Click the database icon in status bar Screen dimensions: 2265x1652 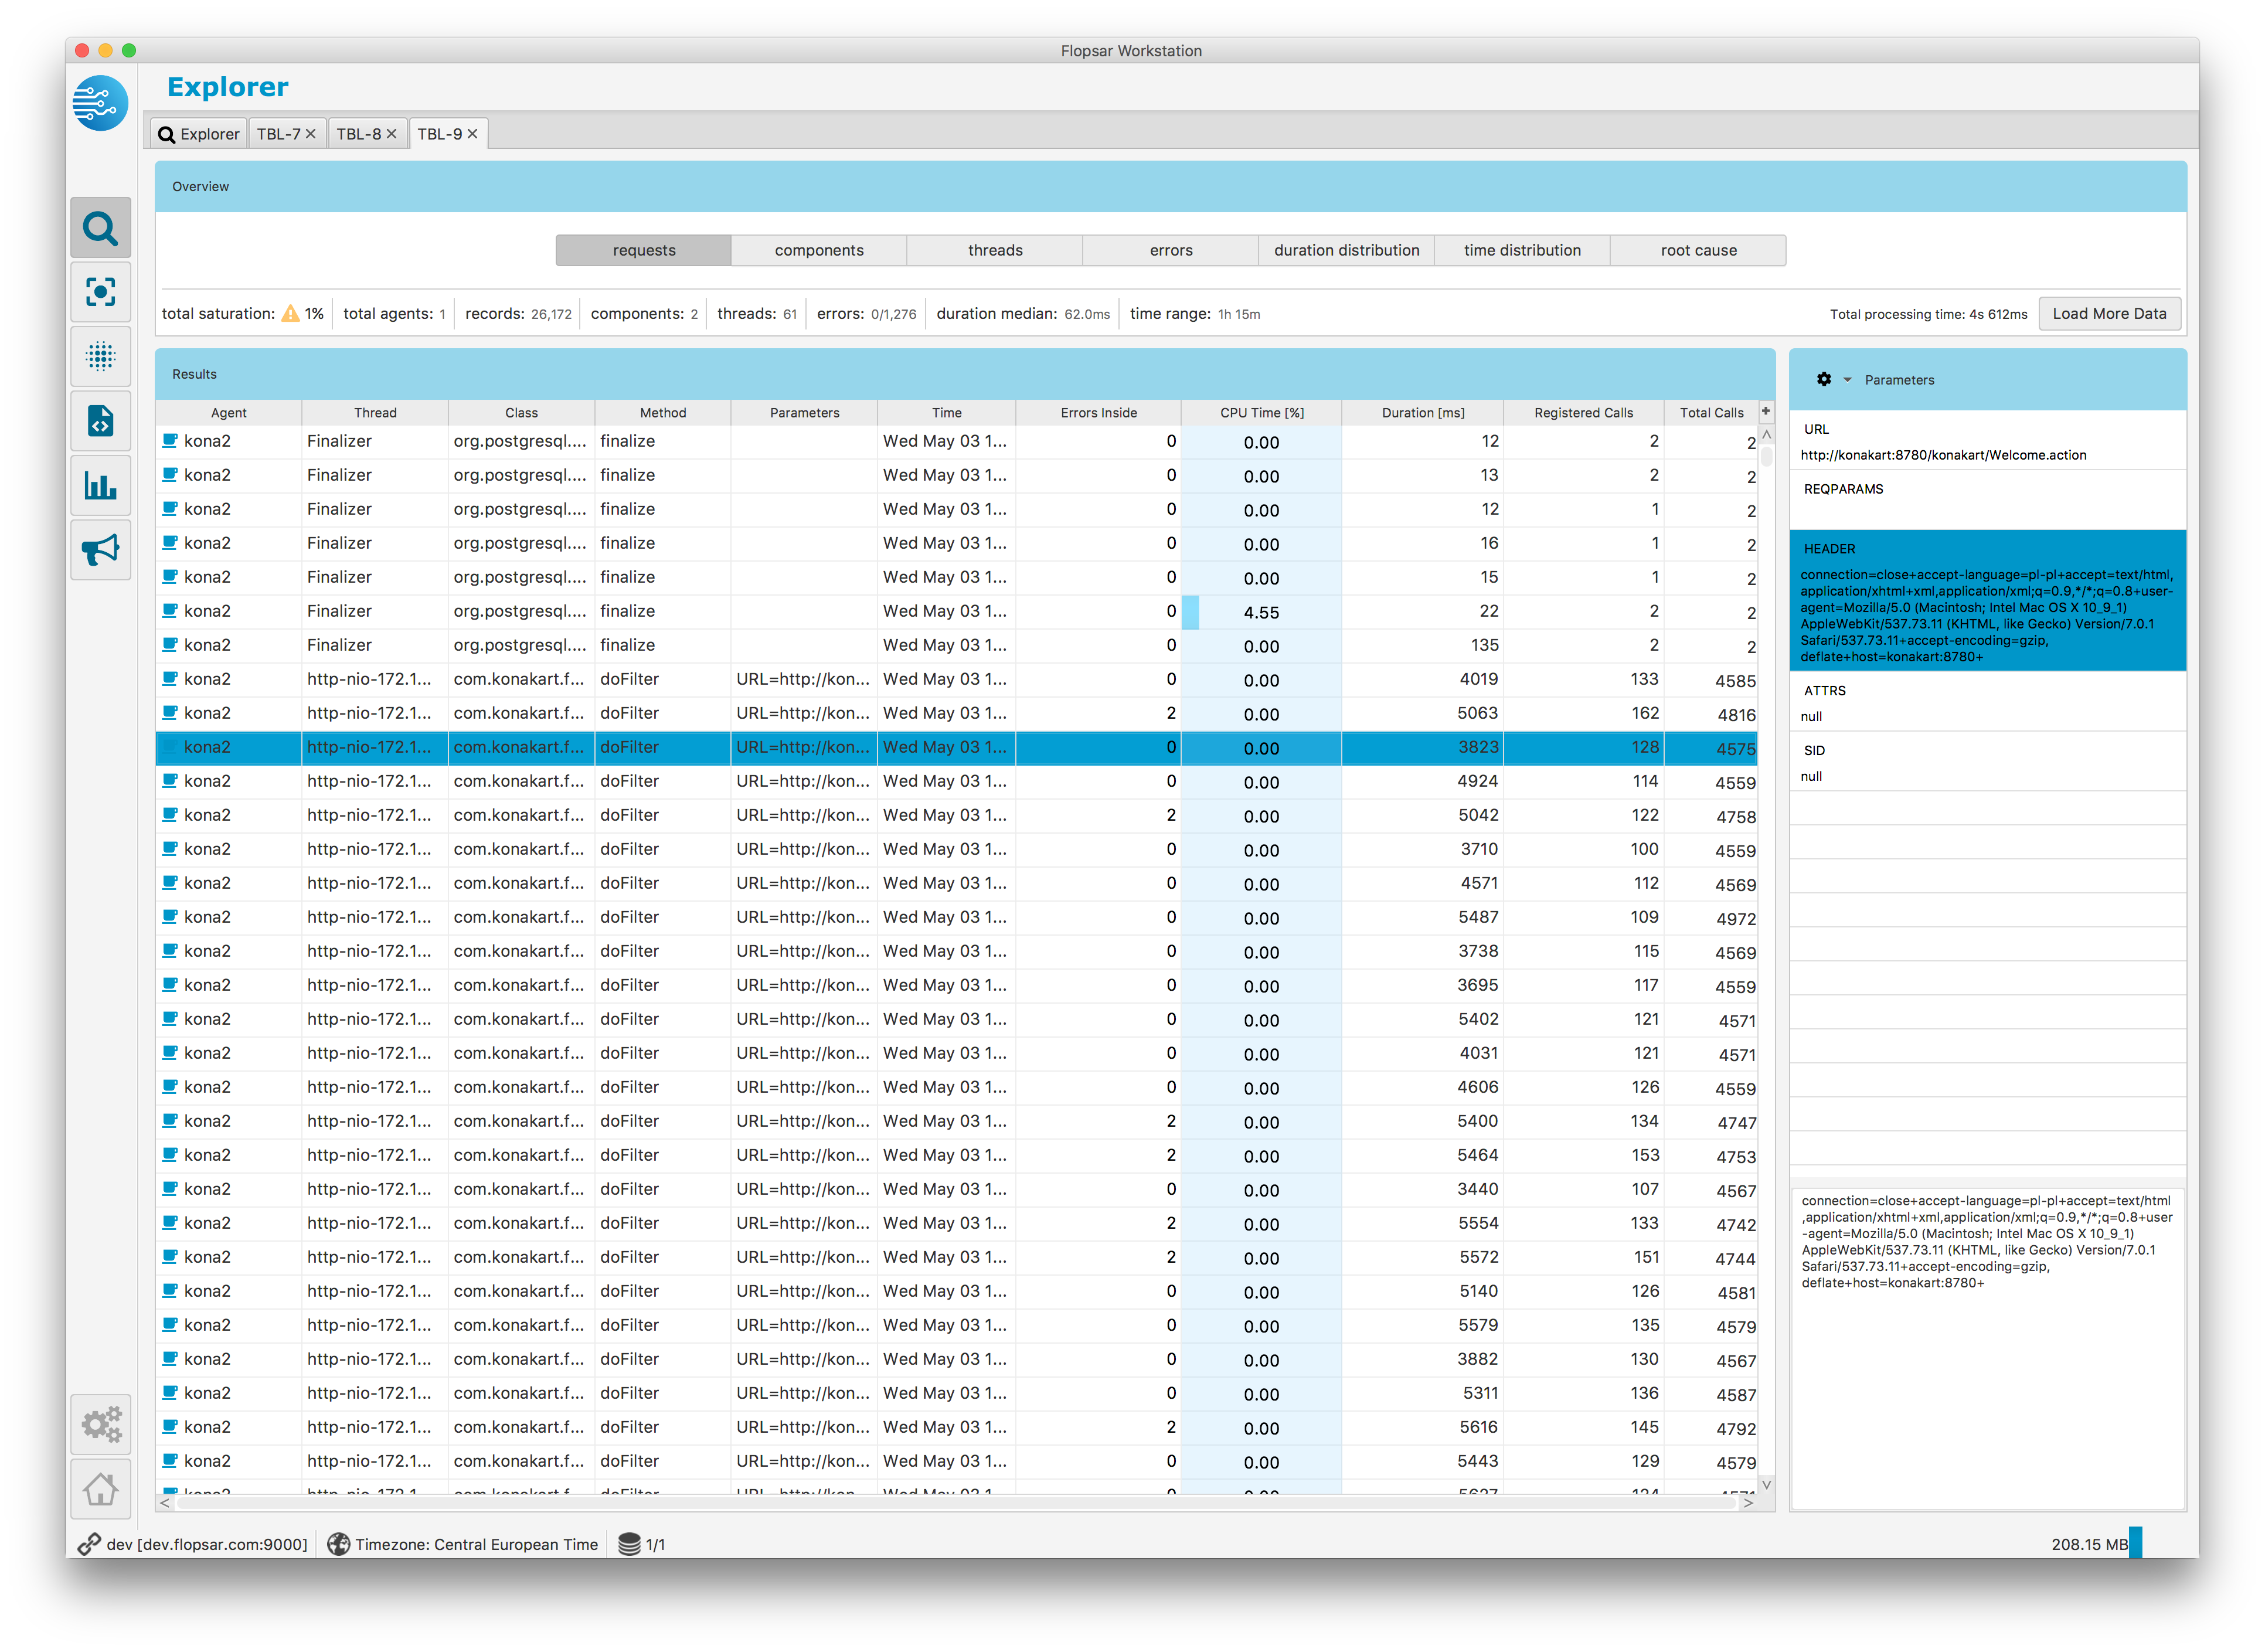pyautogui.click(x=629, y=1545)
